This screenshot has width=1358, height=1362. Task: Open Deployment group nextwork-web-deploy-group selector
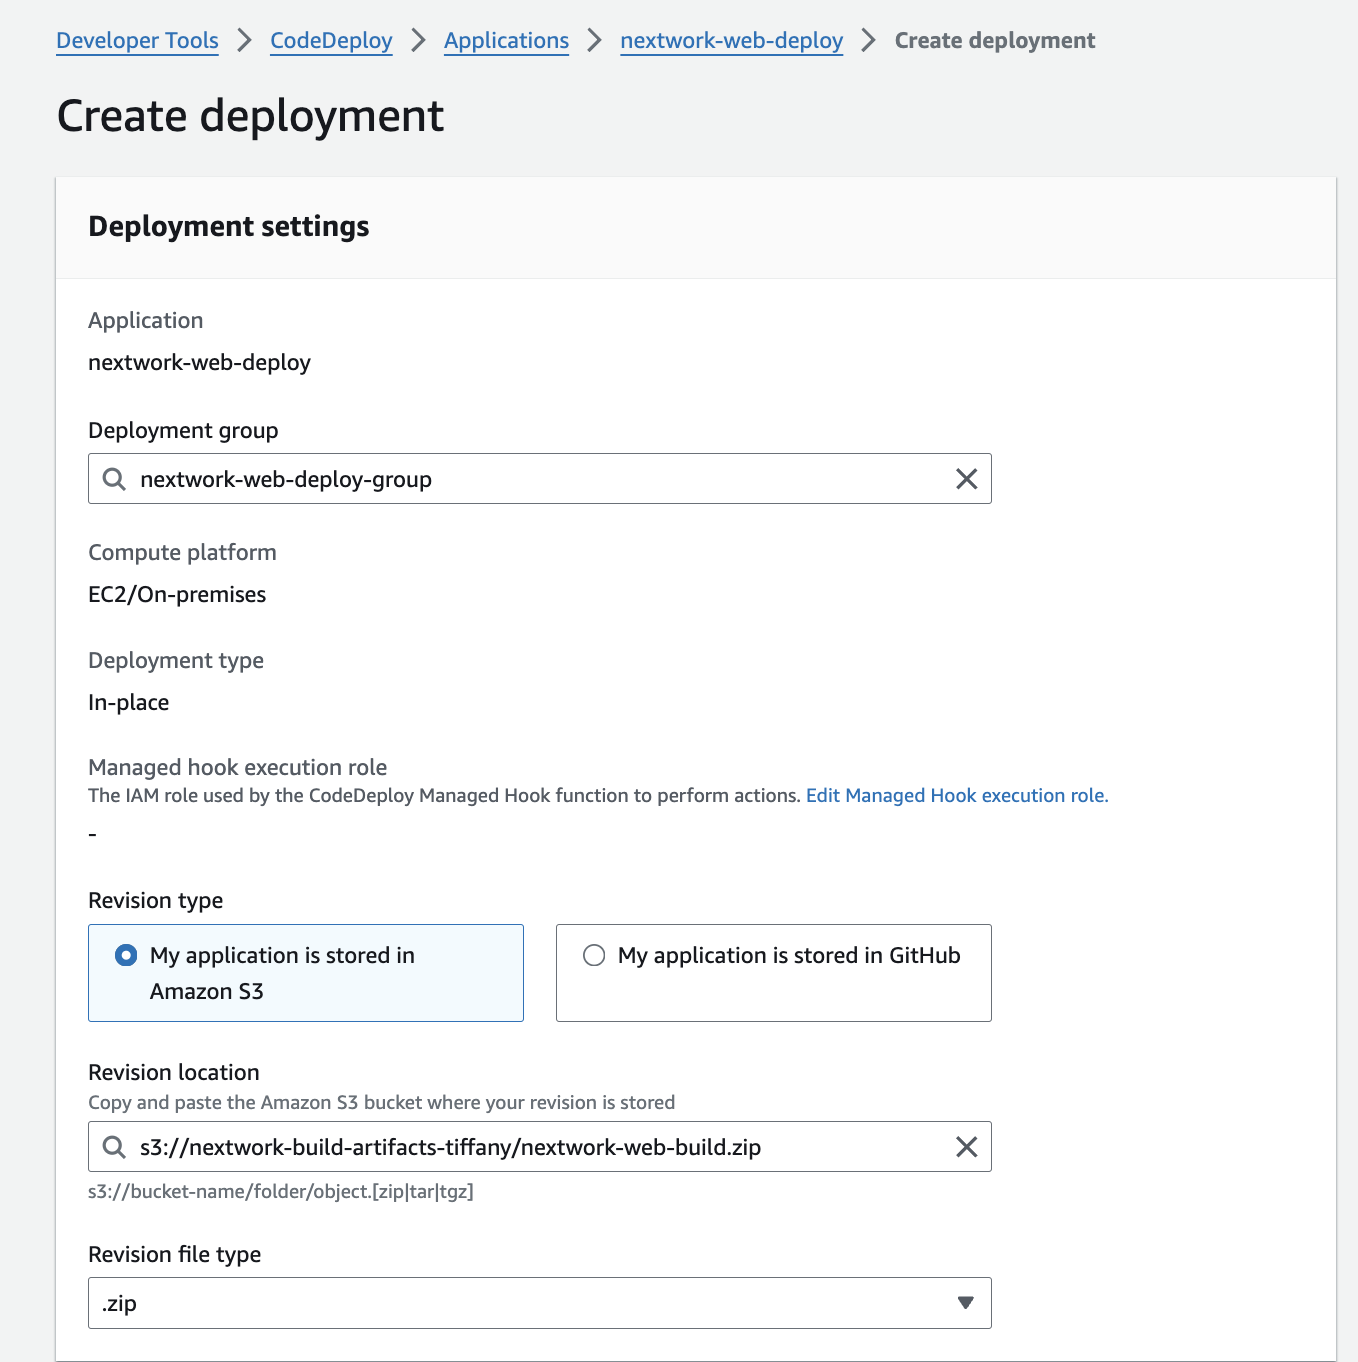click(540, 479)
